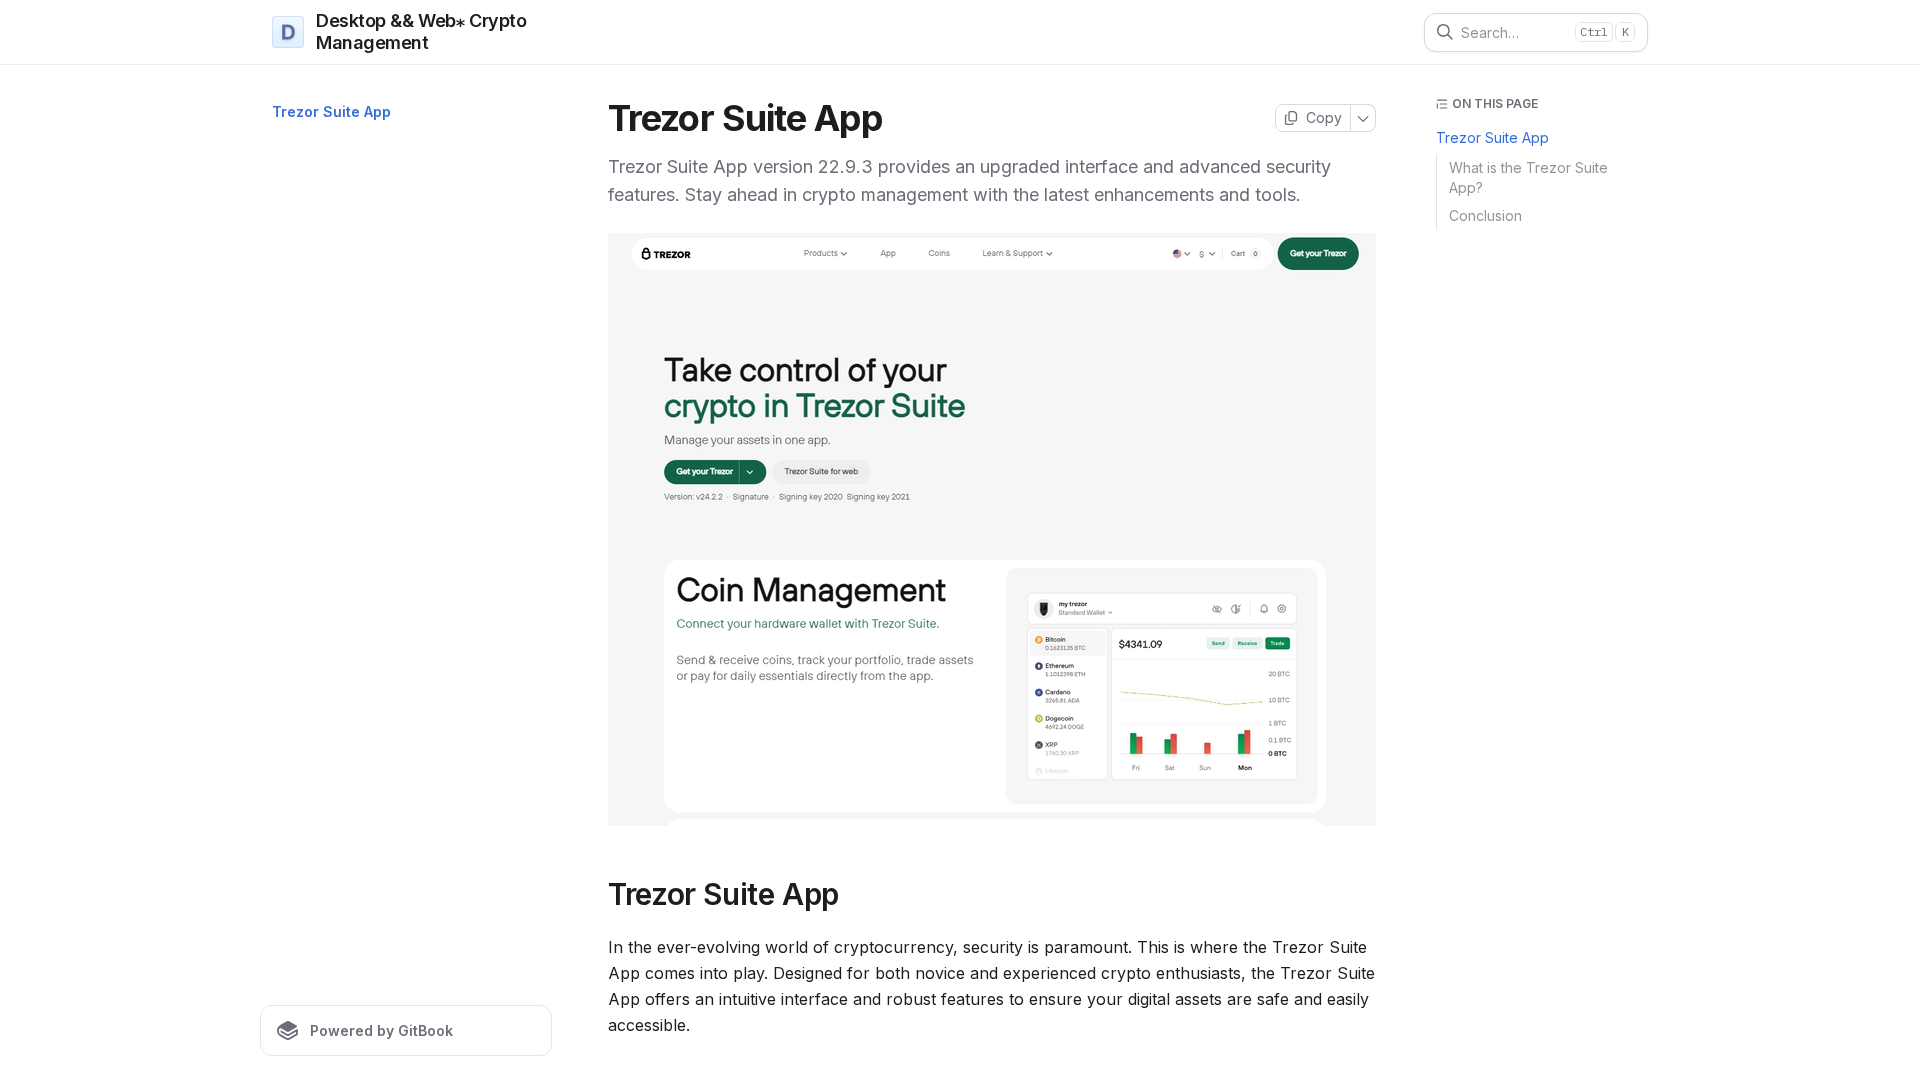Image resolution: width=1920 pixels, height=1080 pixels.
Task: Click the K shortcut key badge
Action: [x=1625, y=32]
